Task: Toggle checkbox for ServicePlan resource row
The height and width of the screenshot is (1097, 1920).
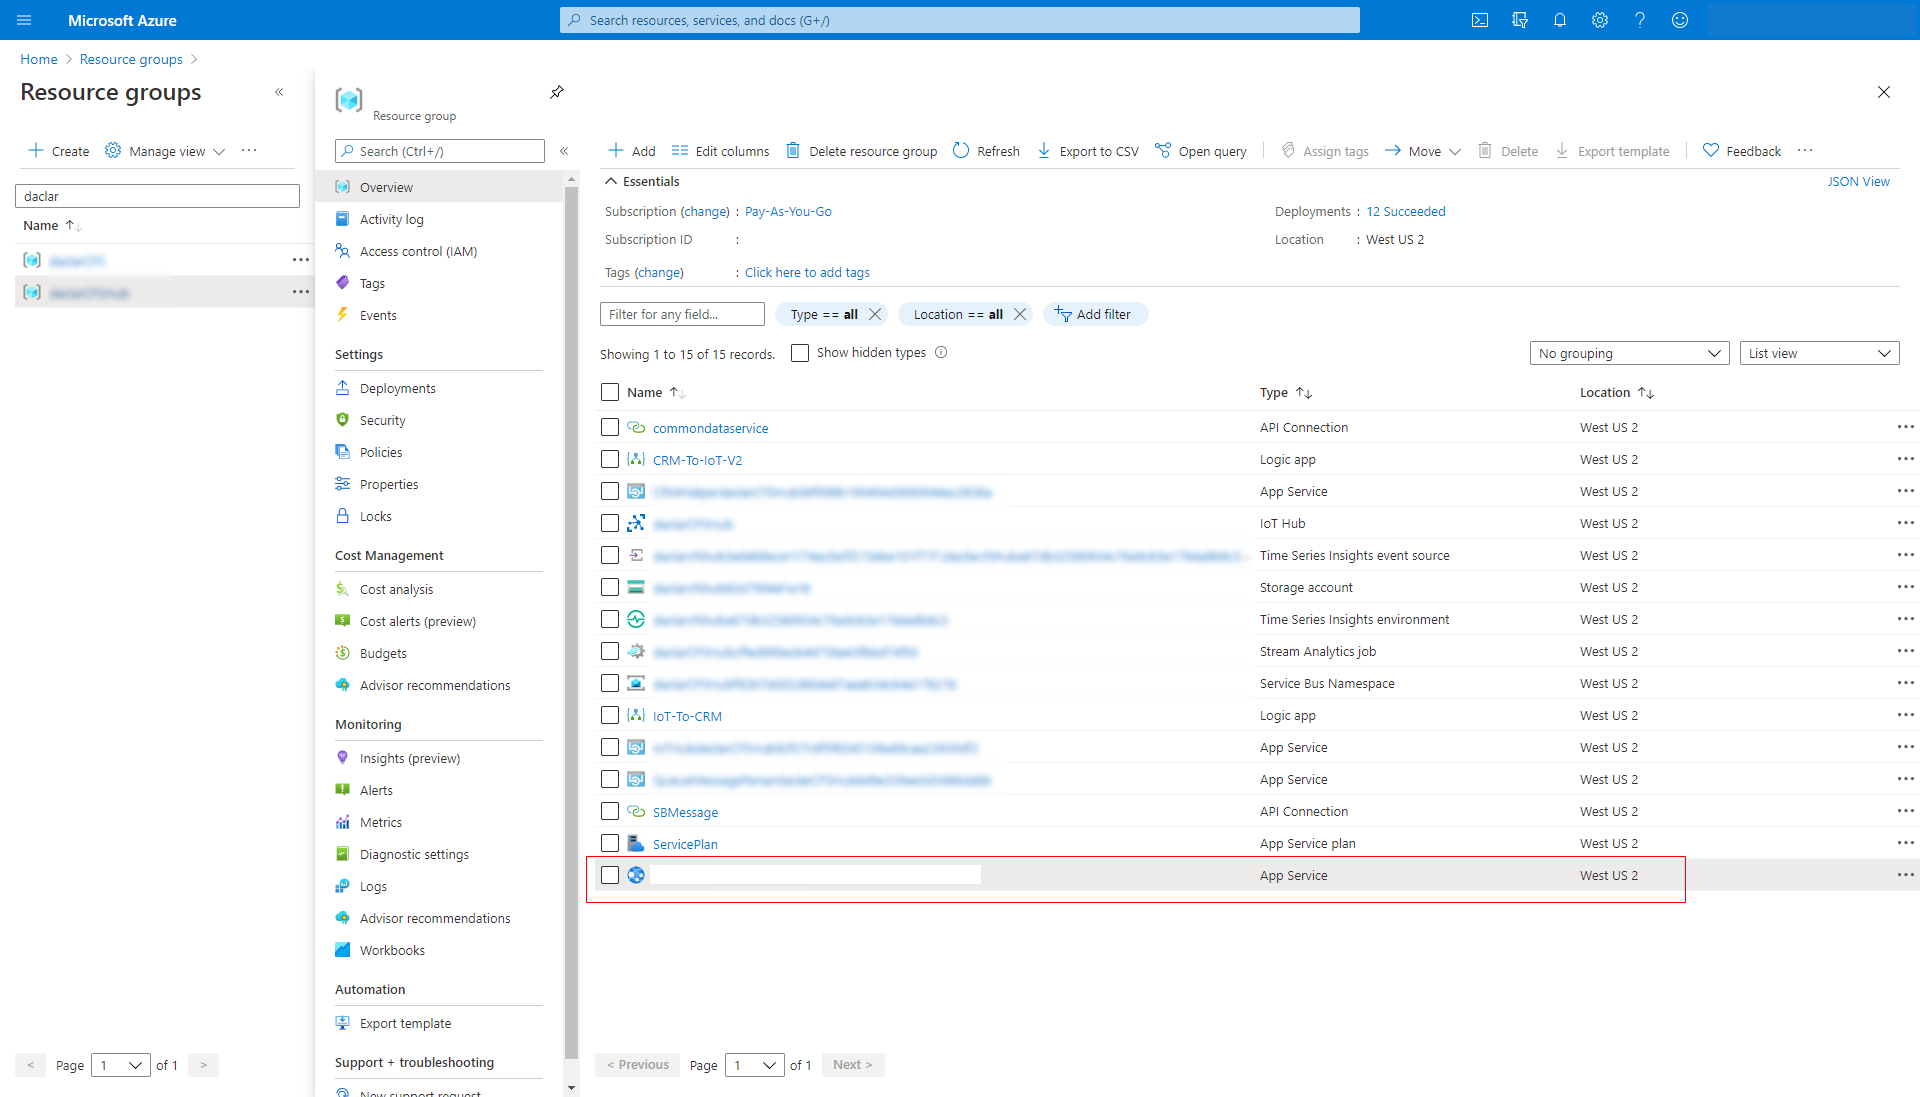Action: [x=611, y=843]
